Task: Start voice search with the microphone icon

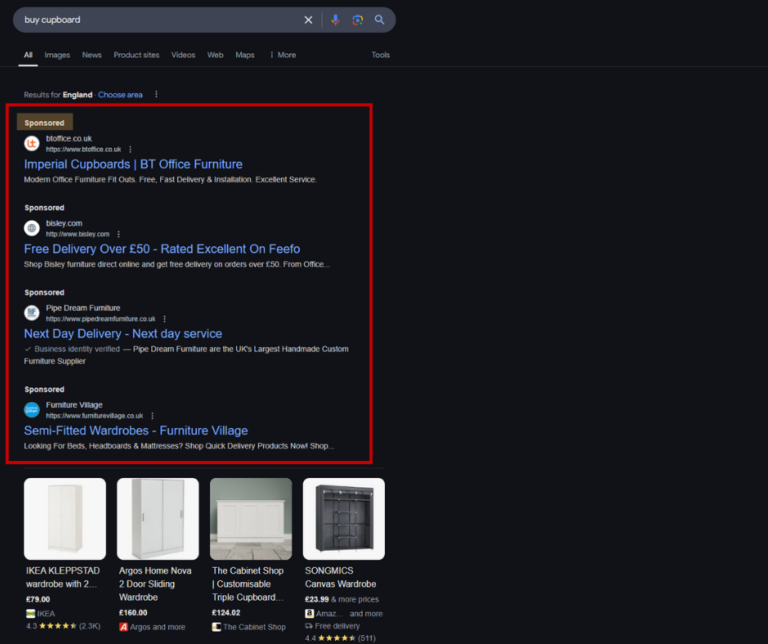Action: (x=336, y=20)
